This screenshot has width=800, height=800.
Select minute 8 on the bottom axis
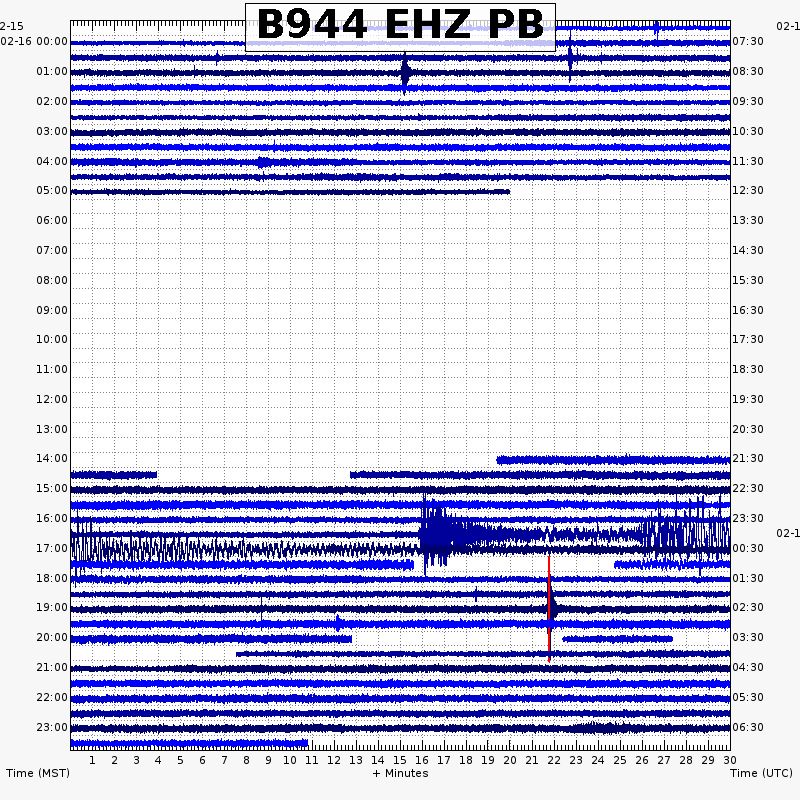246,760
